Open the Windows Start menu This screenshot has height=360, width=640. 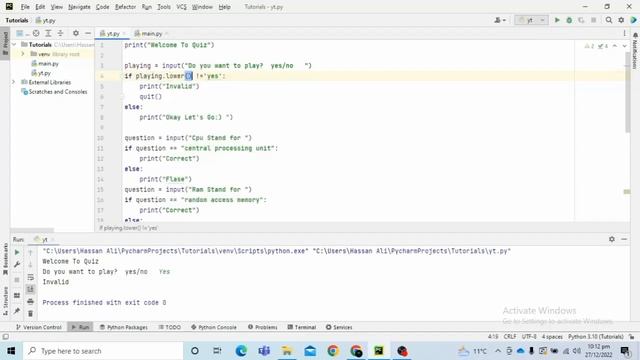point(11,351)
